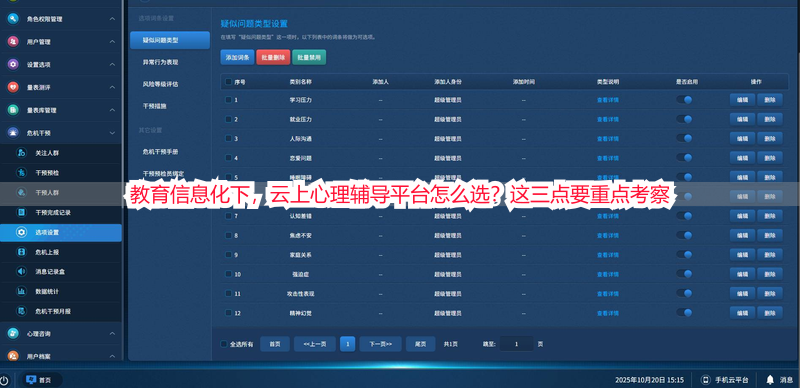
Task: Click the 危机上报 icon
Action: click(21, 252)
